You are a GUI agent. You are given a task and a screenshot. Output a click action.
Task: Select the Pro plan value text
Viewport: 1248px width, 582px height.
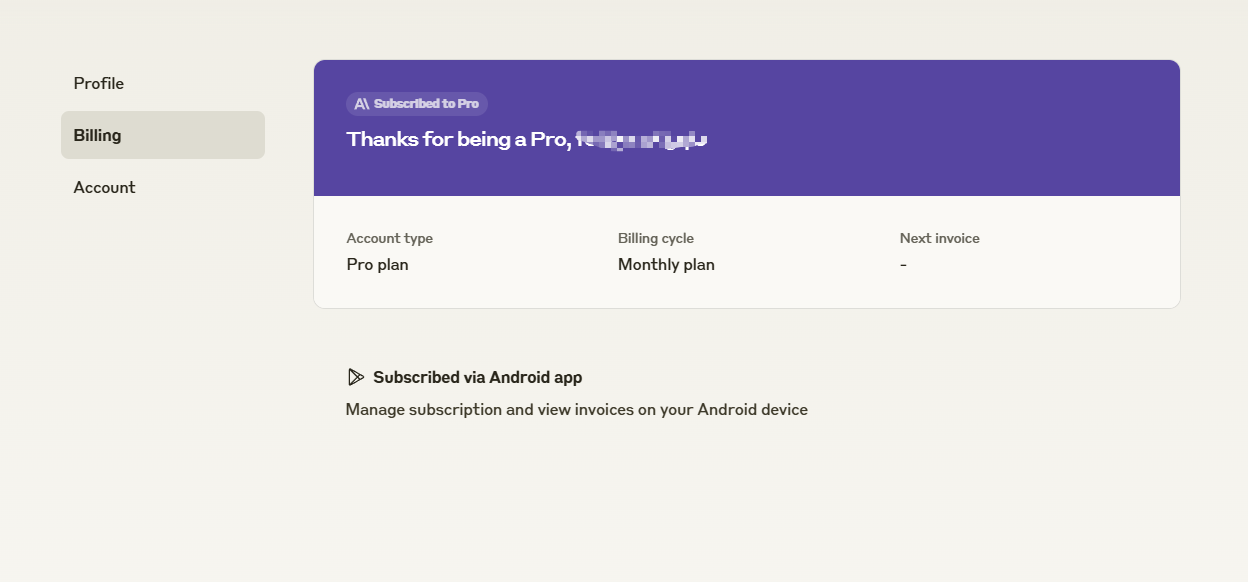377,265
